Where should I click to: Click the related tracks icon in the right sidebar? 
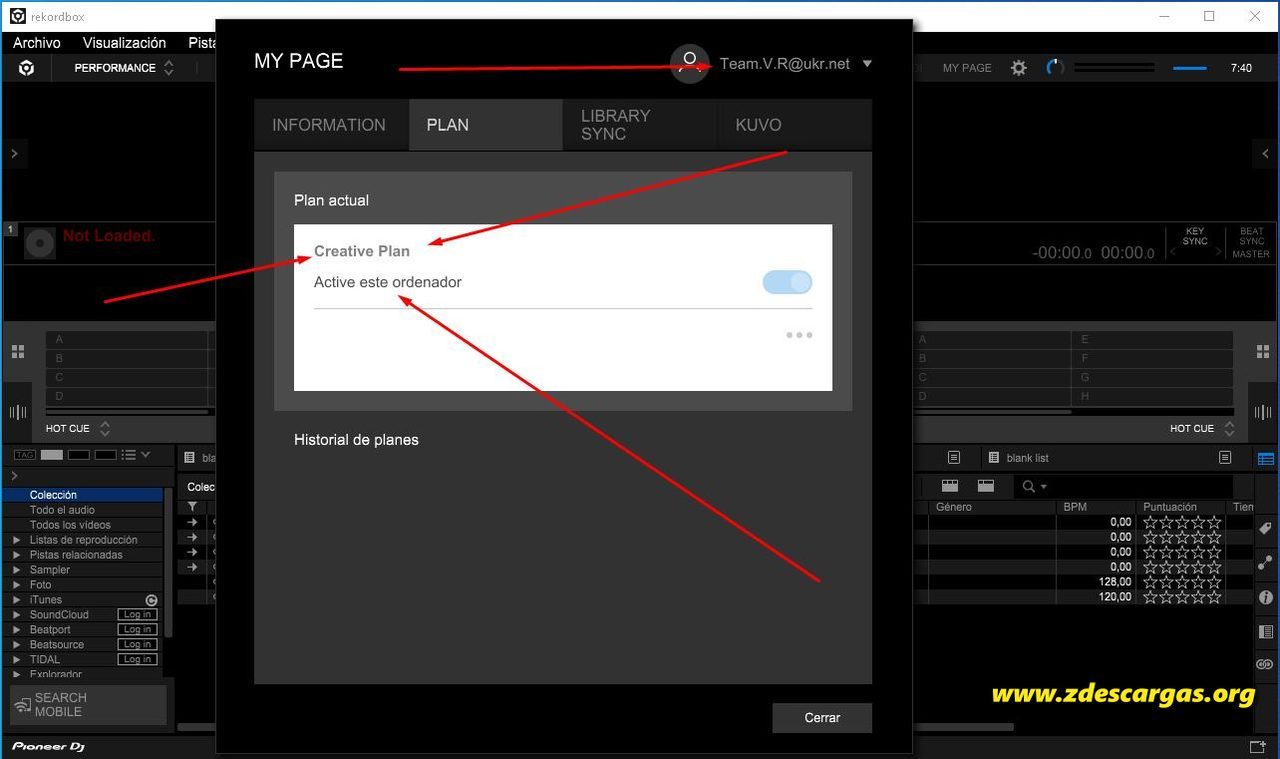tap(1265, 563)
